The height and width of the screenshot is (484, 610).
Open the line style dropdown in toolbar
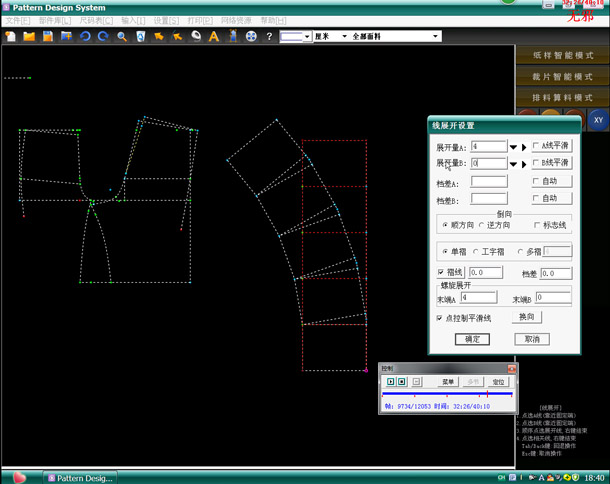click(307, 37)
